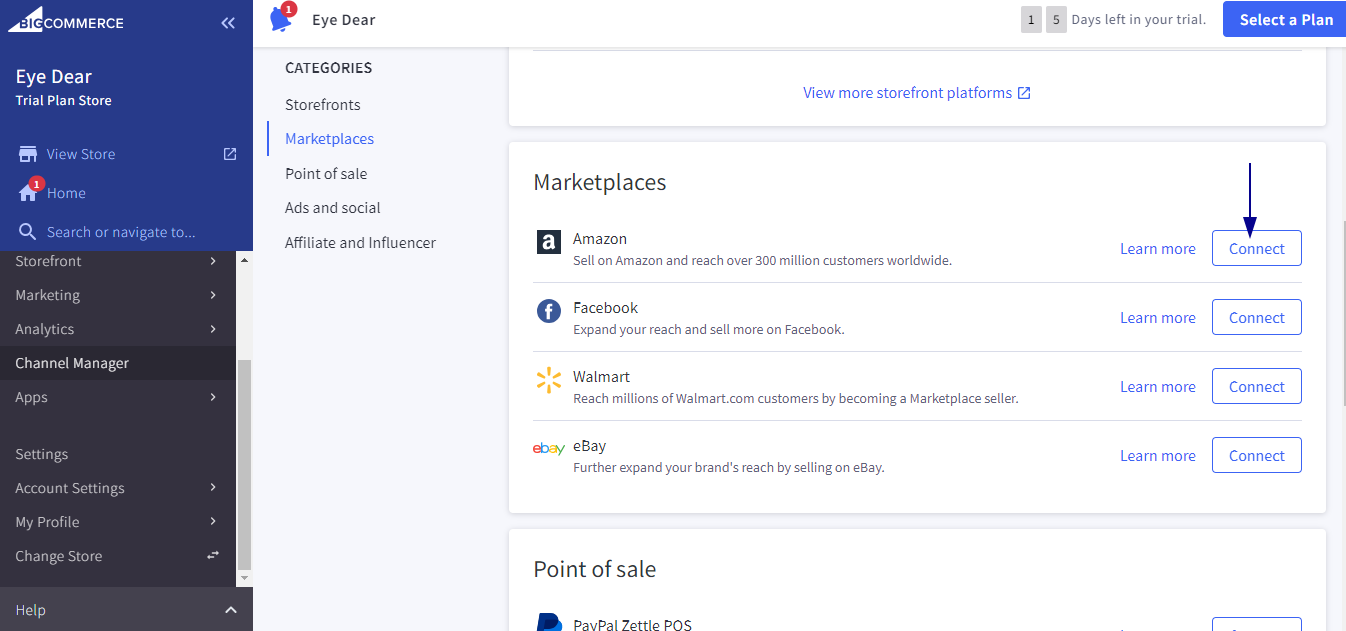Screen dimensions: 1346x631
Task: Click Days left in your trial text
Action: pyautogui.click(x=1139, y=20)
